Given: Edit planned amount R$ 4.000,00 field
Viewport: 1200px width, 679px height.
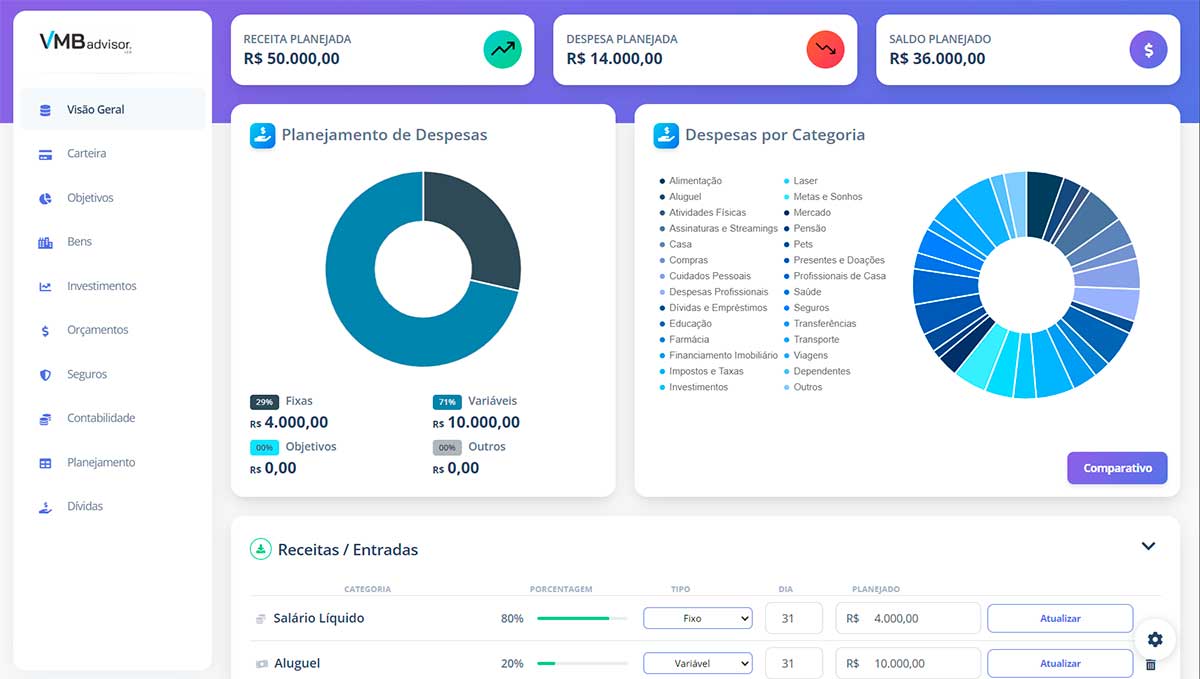Looking at the screenshot, I should point(908,619).
